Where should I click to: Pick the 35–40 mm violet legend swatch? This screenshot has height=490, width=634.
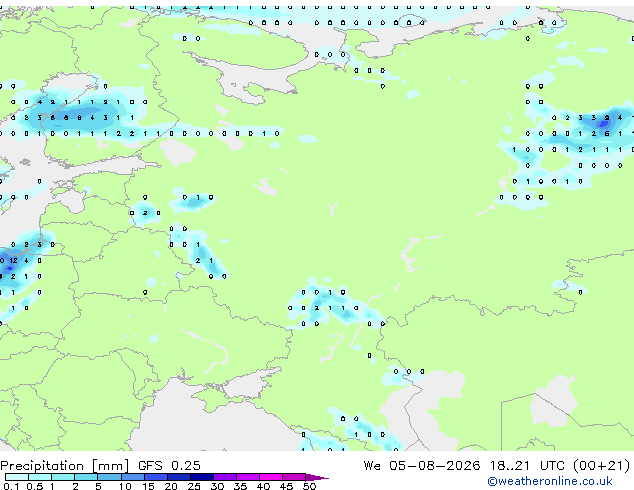pyautogui.click(x=247, y=477)
